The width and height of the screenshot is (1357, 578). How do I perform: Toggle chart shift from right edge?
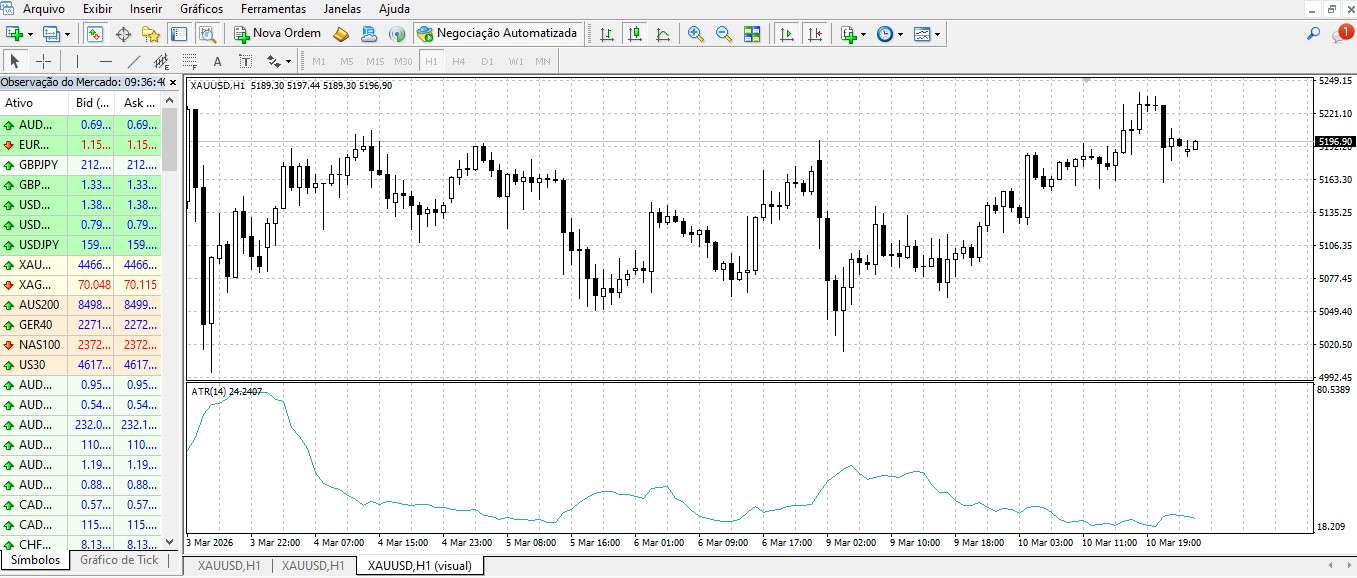[x=817, y=33]
